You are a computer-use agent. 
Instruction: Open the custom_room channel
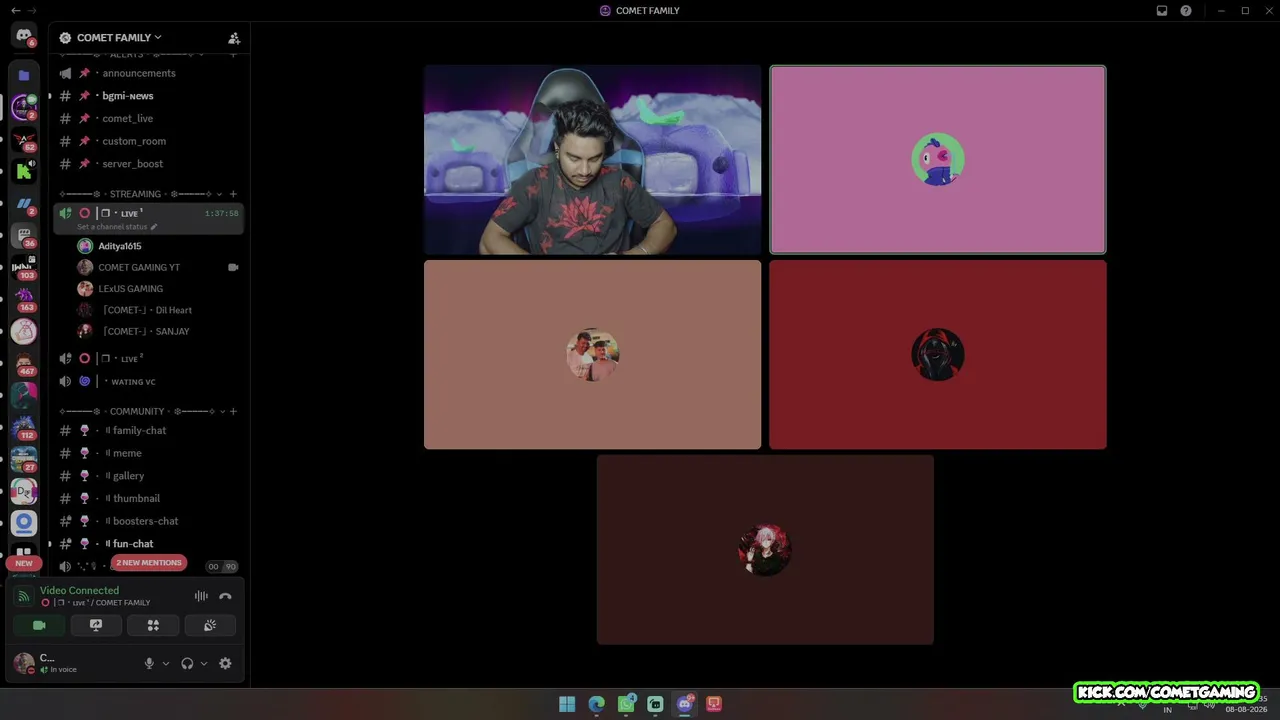pyautogui.click(x=148, y=141)
